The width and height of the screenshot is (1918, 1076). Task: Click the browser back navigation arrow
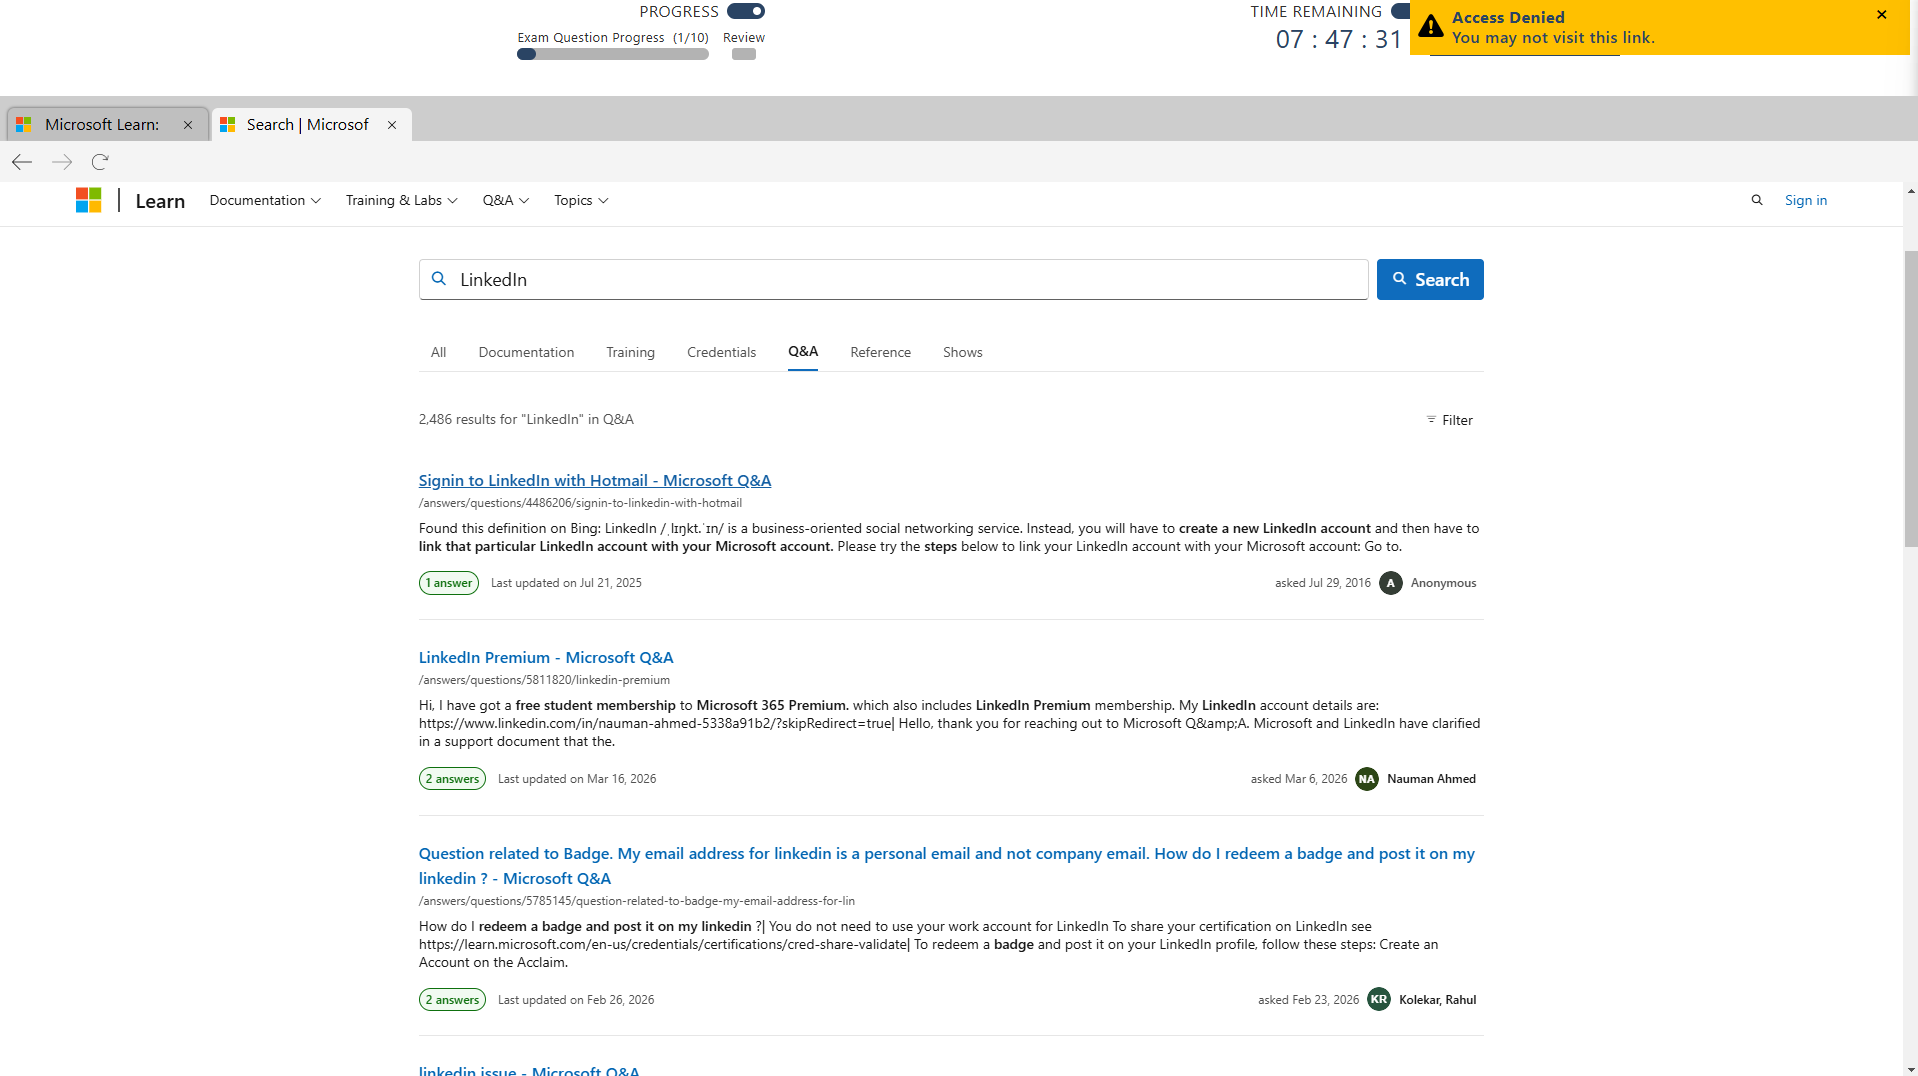[21, 161]
